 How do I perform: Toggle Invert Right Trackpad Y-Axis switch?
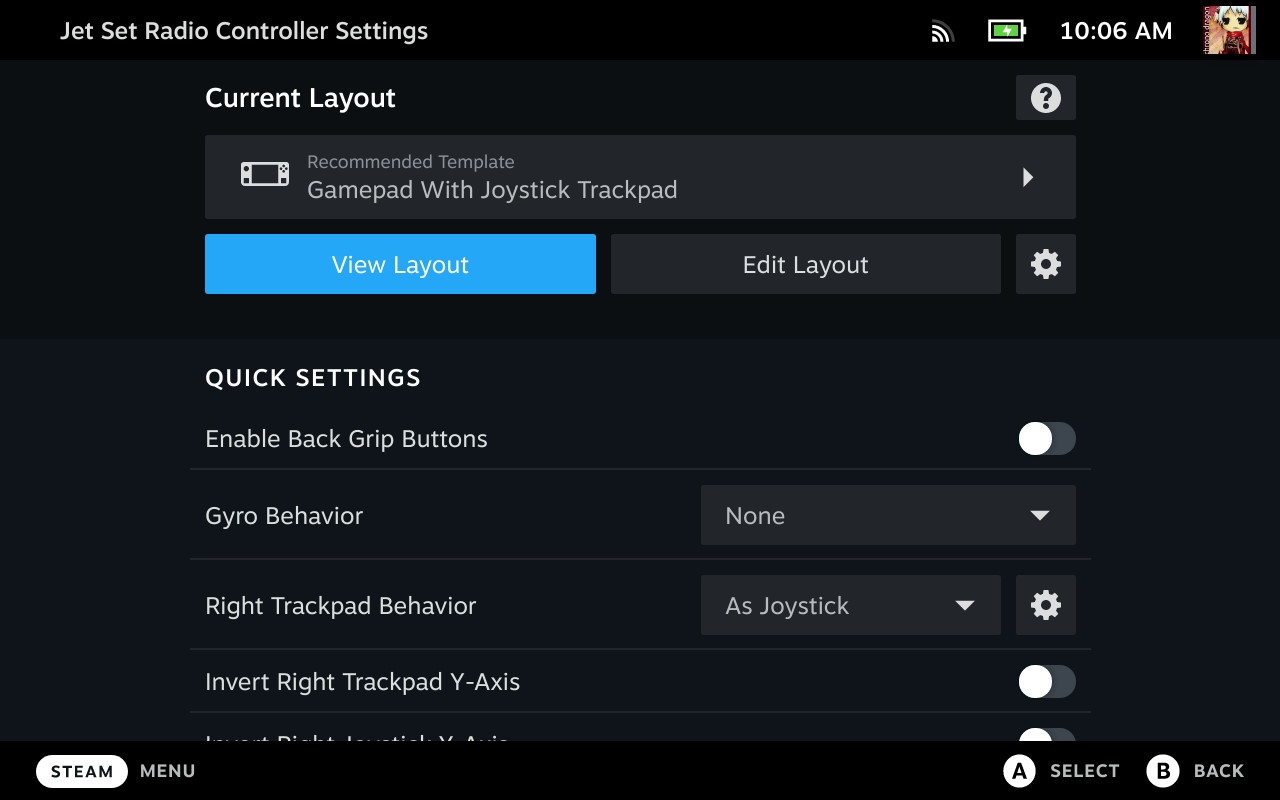tap(1046, 682)
